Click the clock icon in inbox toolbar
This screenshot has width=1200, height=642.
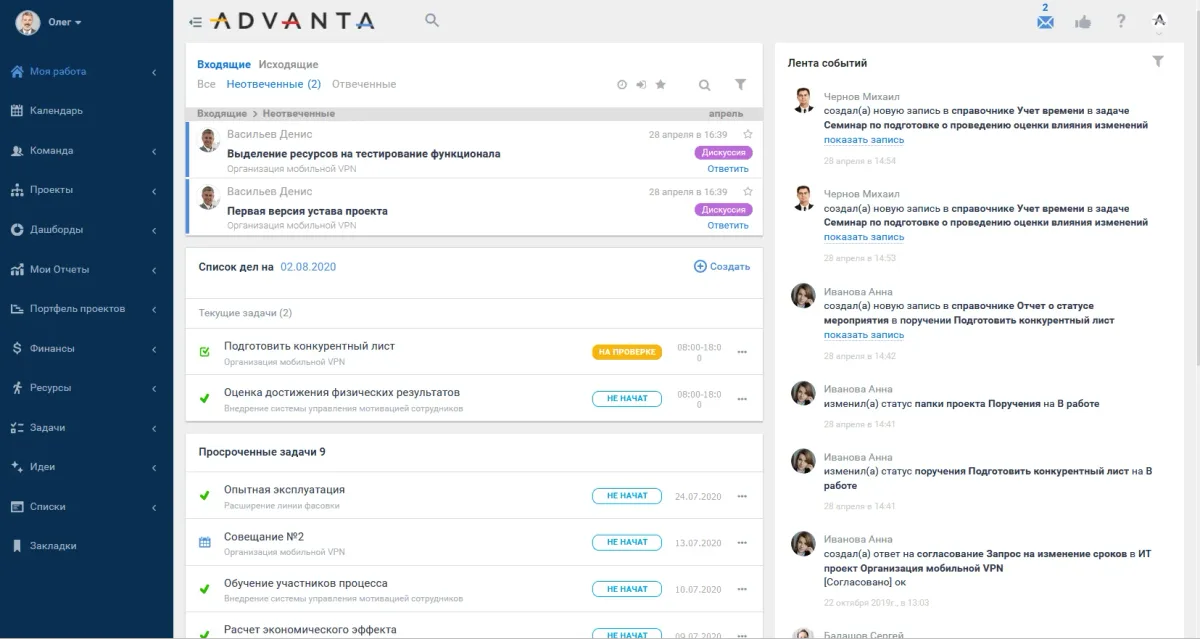(x=622, y=85)
